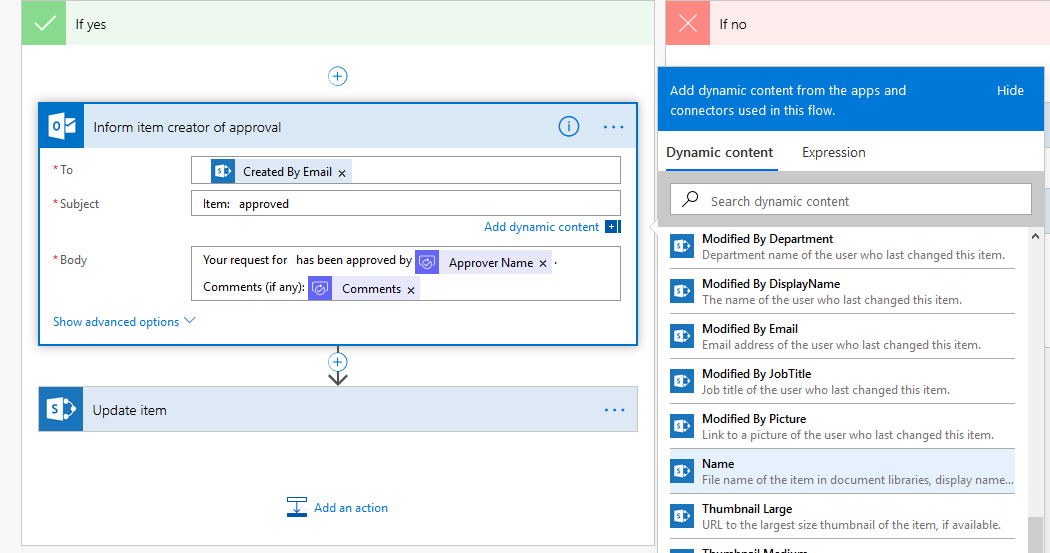1050x553 pixels.
Task: Remove the Comments token from Body
Action: pos(411,290)
